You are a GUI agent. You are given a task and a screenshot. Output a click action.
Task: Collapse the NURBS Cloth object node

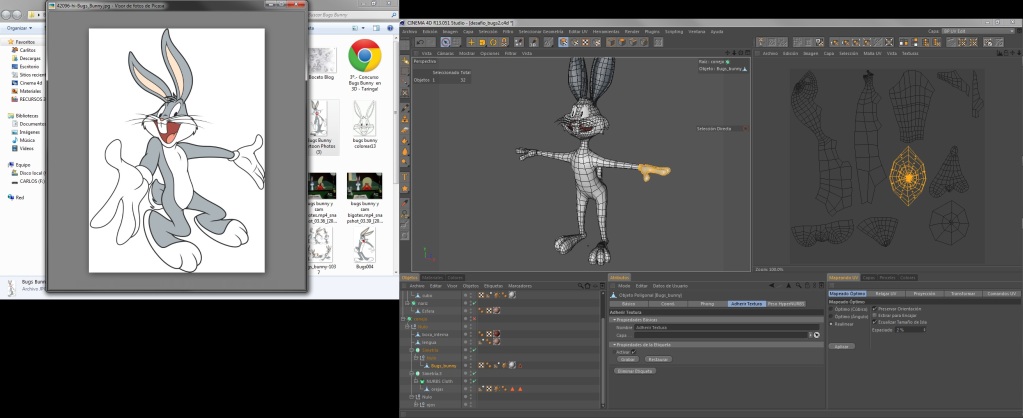tap(416, 381)
